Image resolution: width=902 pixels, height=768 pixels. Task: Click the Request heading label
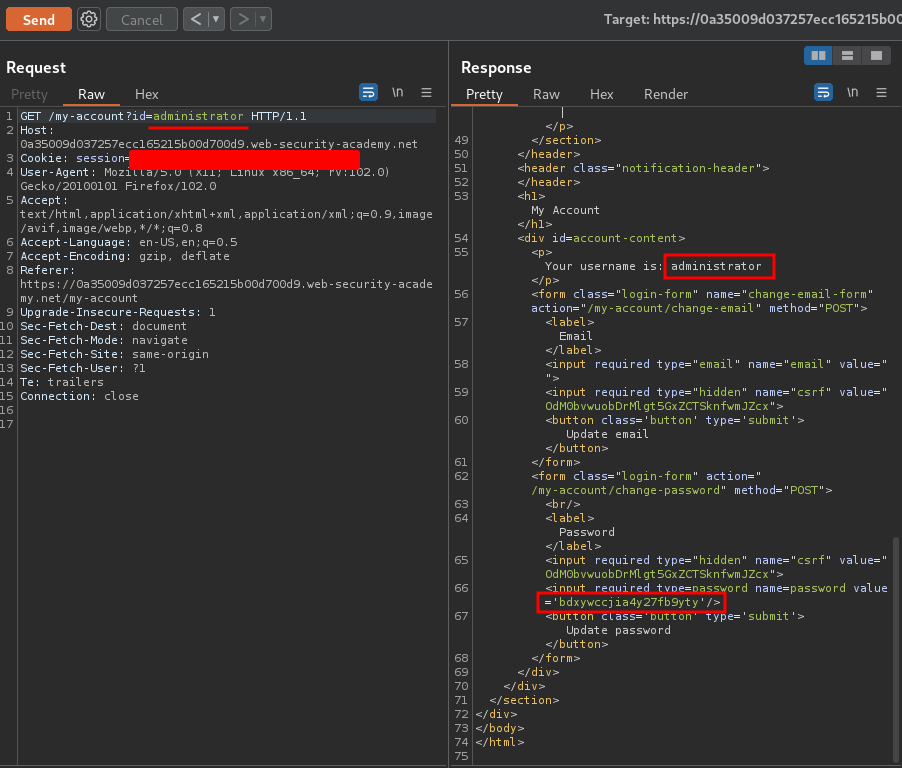(x=36, y=68)
